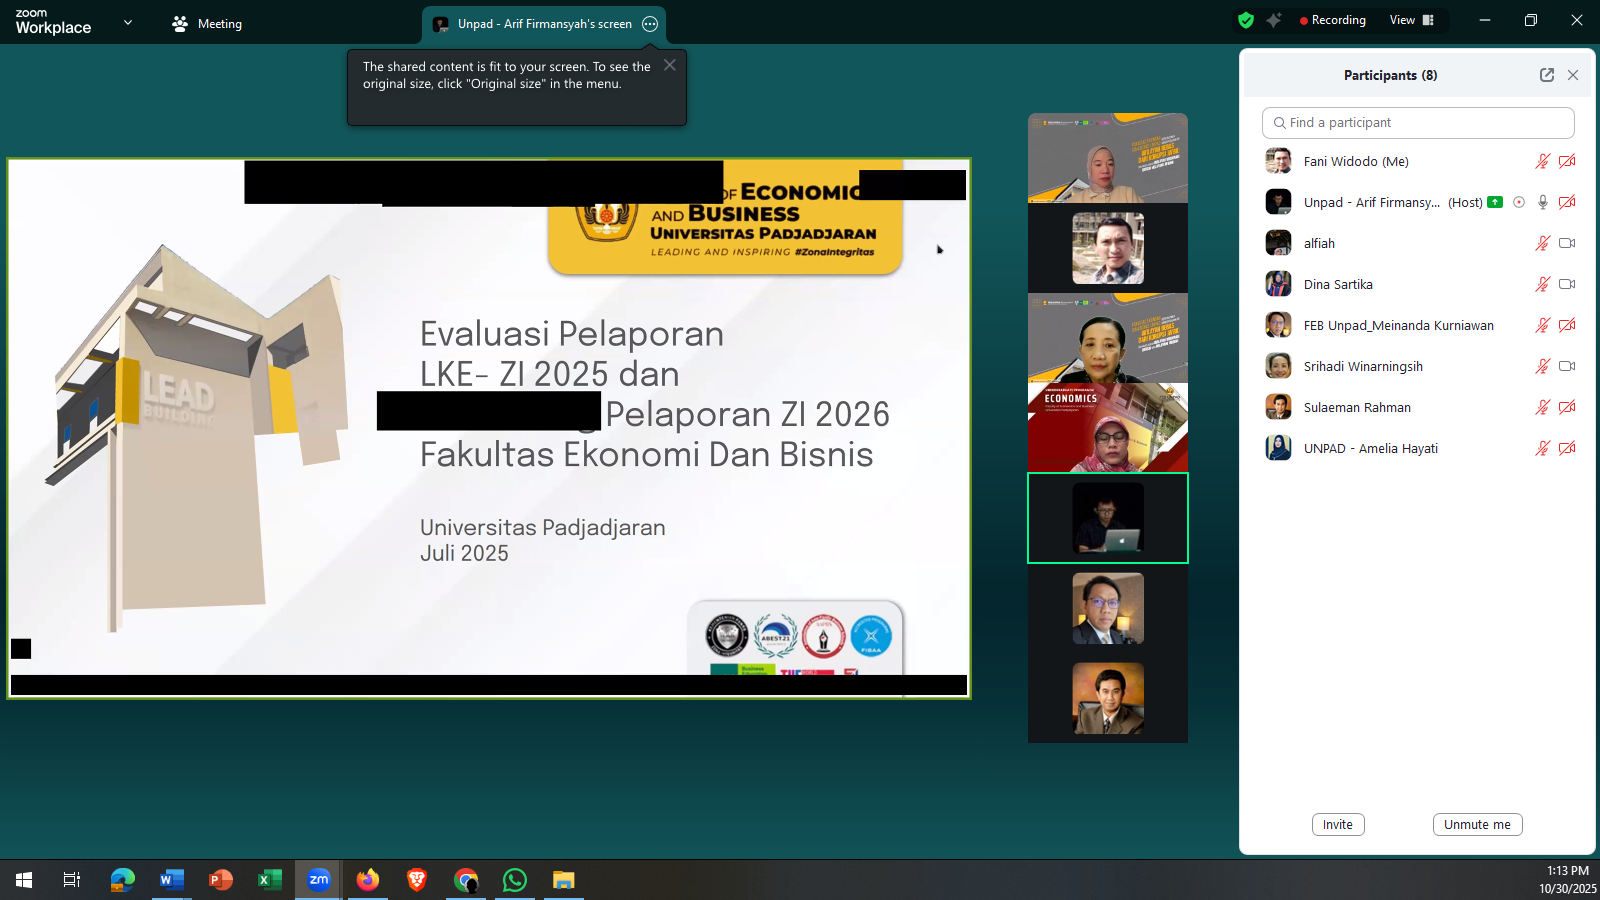Expand the Zoom Workplace dropdown chevron
1600x900 pixels.
128,22
